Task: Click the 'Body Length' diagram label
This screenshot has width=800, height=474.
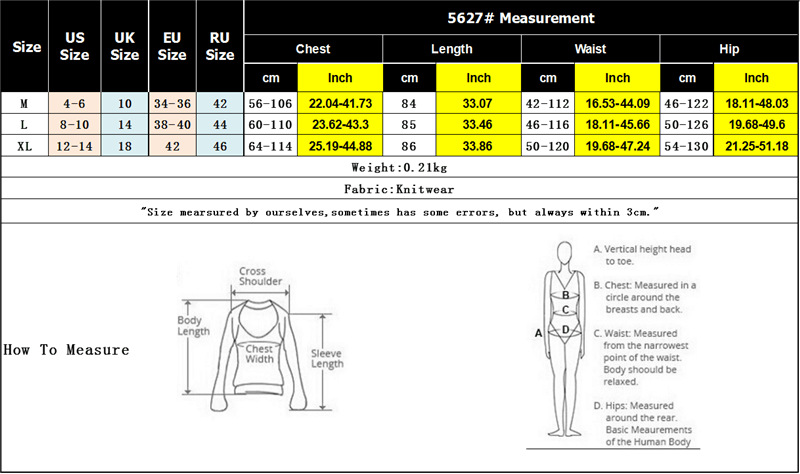Action: (x=193, y=326)
